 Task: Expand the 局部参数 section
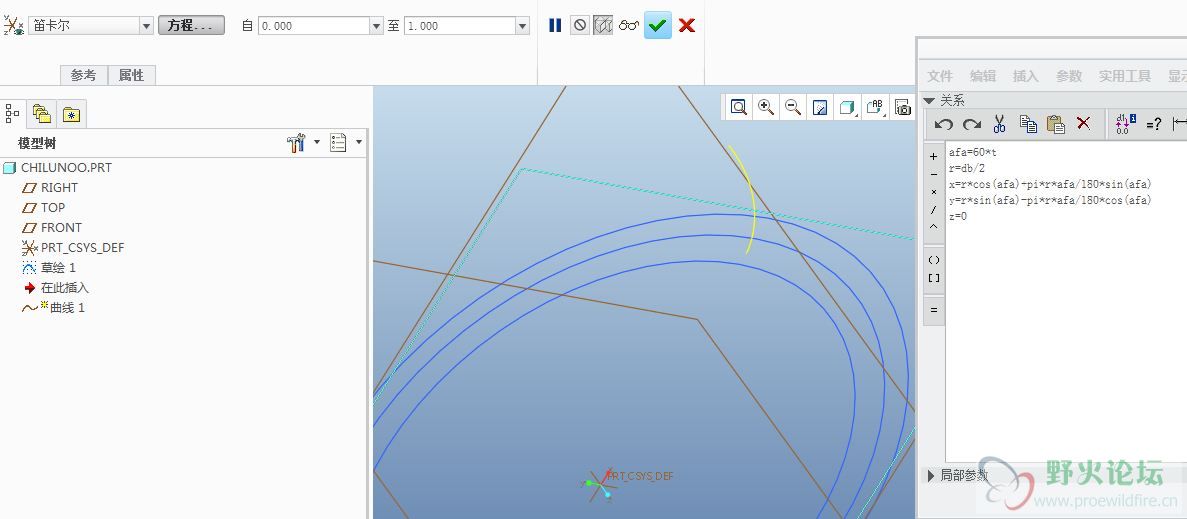click(x=931, y=476)
